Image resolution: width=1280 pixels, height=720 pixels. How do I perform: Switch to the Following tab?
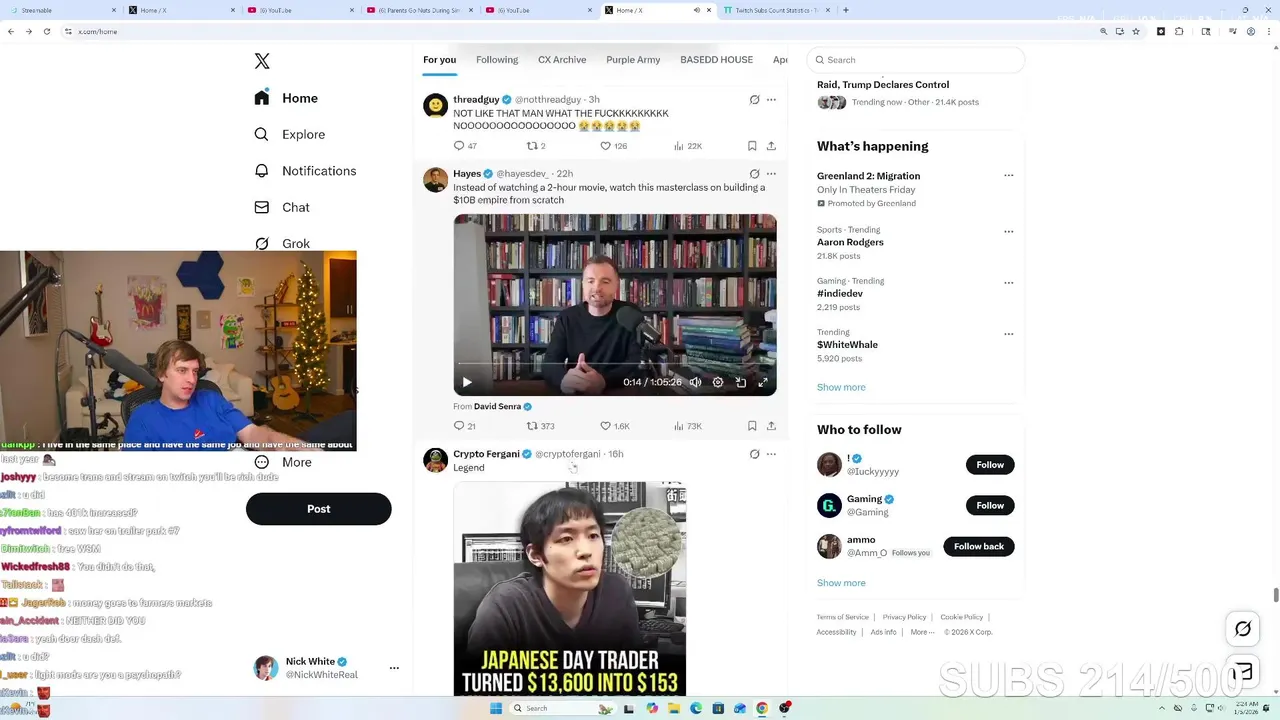point(497,60)
